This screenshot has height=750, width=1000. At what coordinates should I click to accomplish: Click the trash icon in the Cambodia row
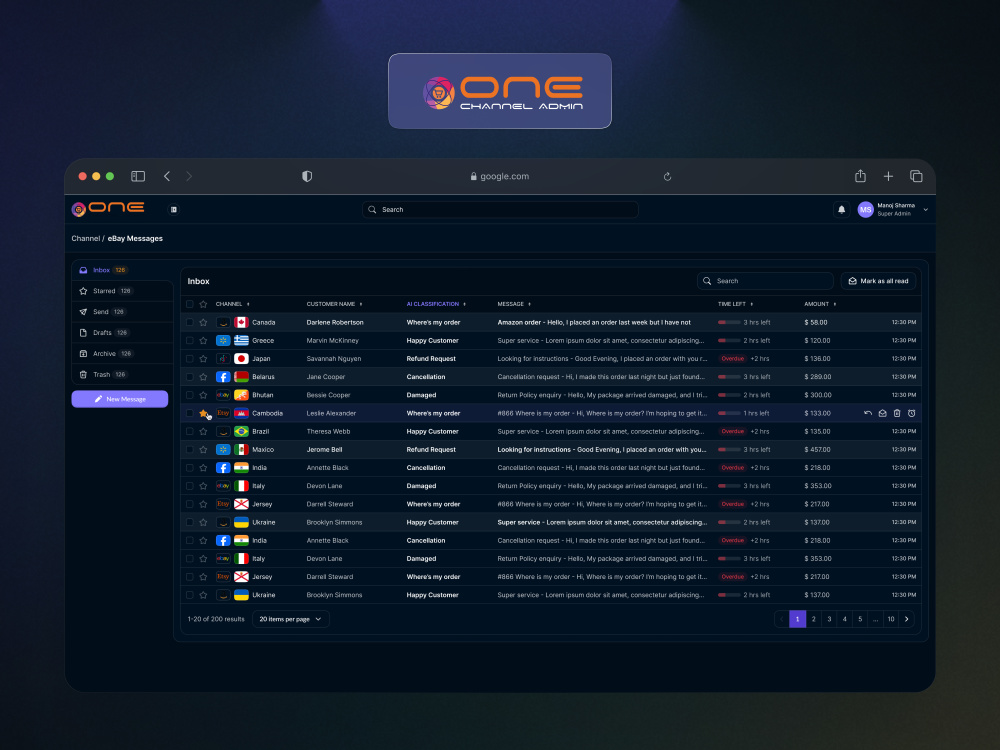pyautogui.click(x=897, y=413)
